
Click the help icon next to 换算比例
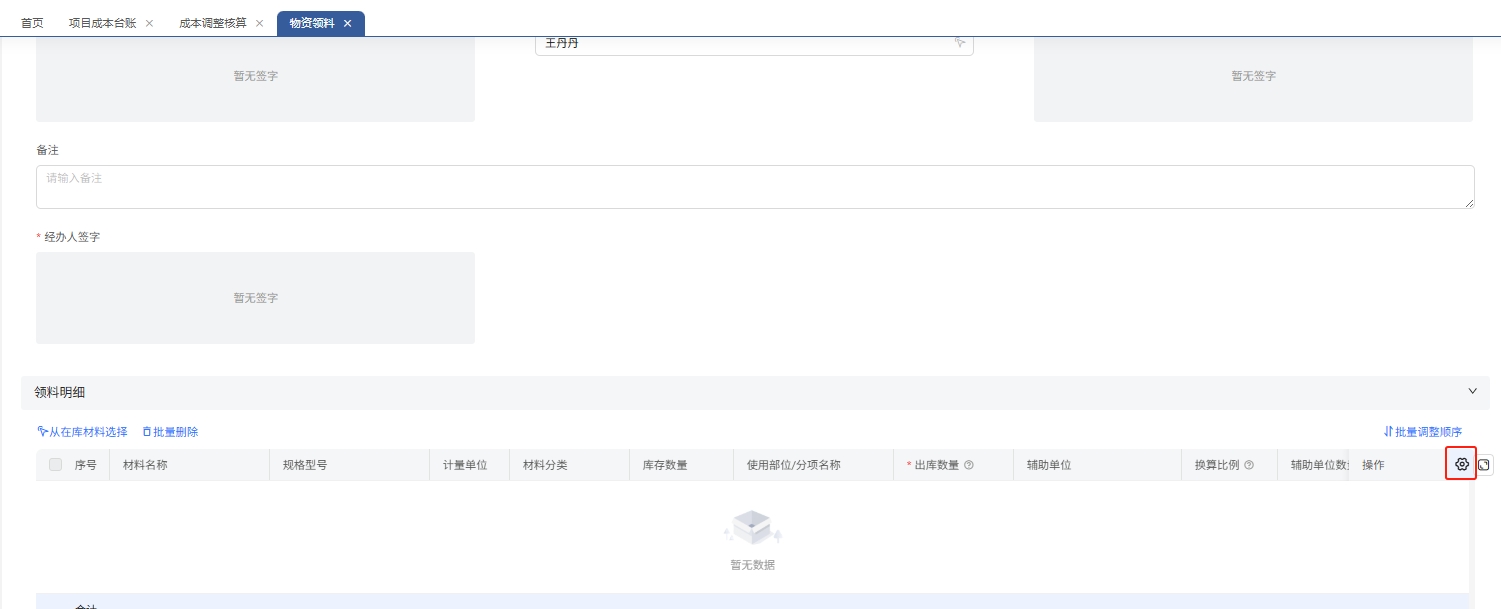pyautogui.click(x=1248, y=465)
